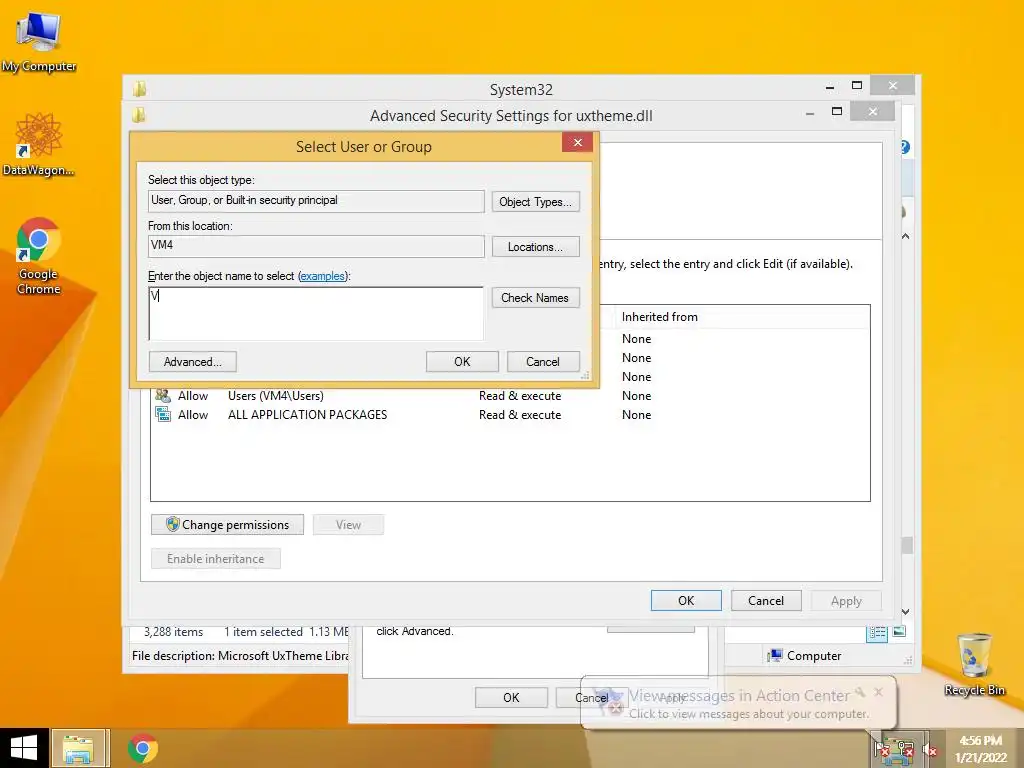Open Object Types chooser

(536, 202)
